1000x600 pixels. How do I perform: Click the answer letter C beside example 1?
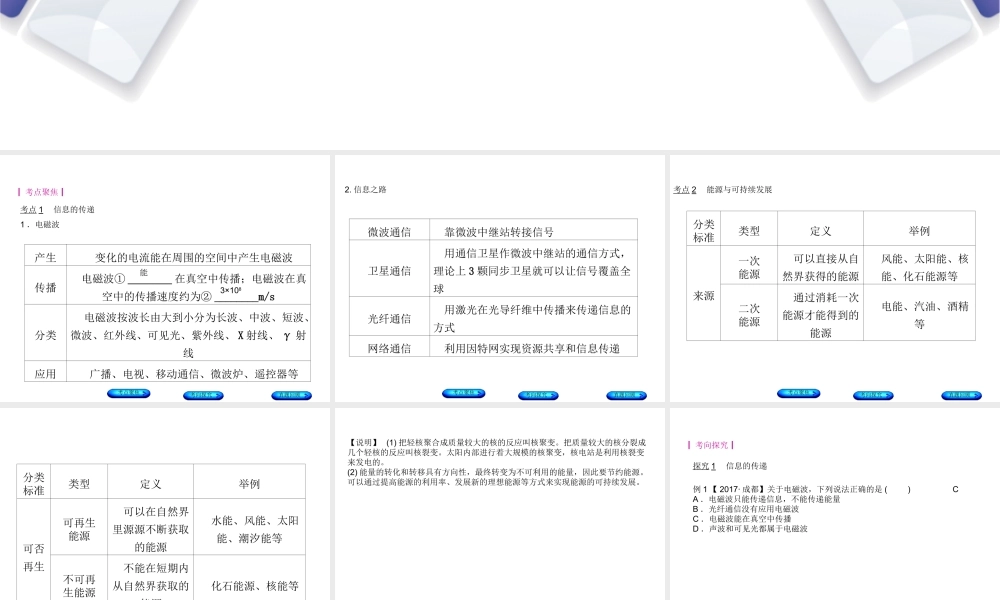pyautogui.click(x=955, y=489)
